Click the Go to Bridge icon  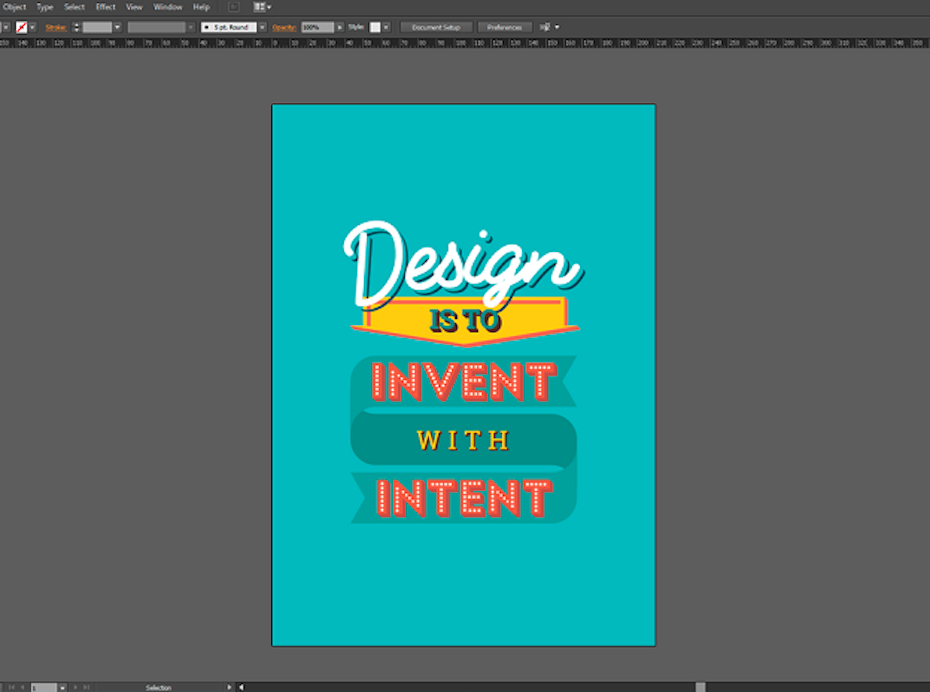pyautogui.click(x=234, y=7)
